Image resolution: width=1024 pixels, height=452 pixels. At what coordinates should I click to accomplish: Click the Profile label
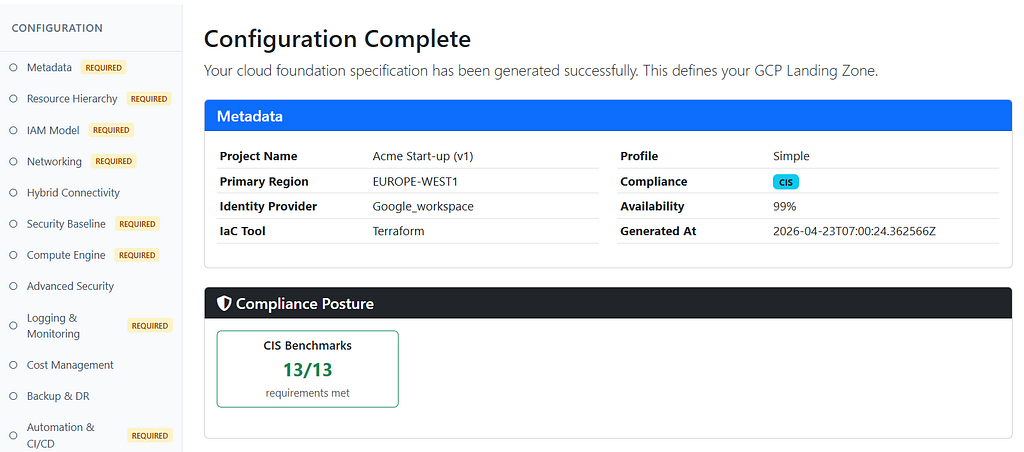[x=639, y=156]
